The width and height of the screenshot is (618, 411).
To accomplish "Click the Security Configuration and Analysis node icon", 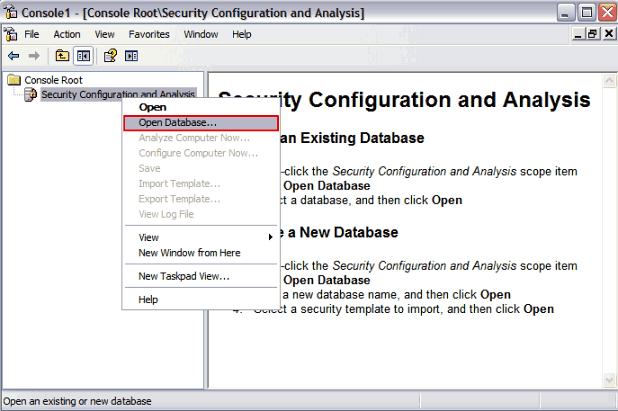I will click(30, 95).
